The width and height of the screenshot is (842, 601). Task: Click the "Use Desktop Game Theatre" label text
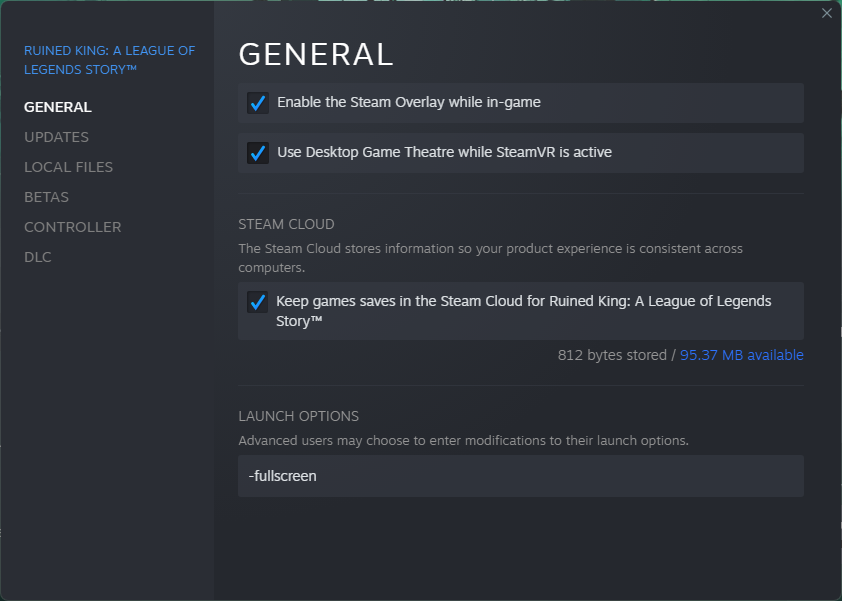444,152
